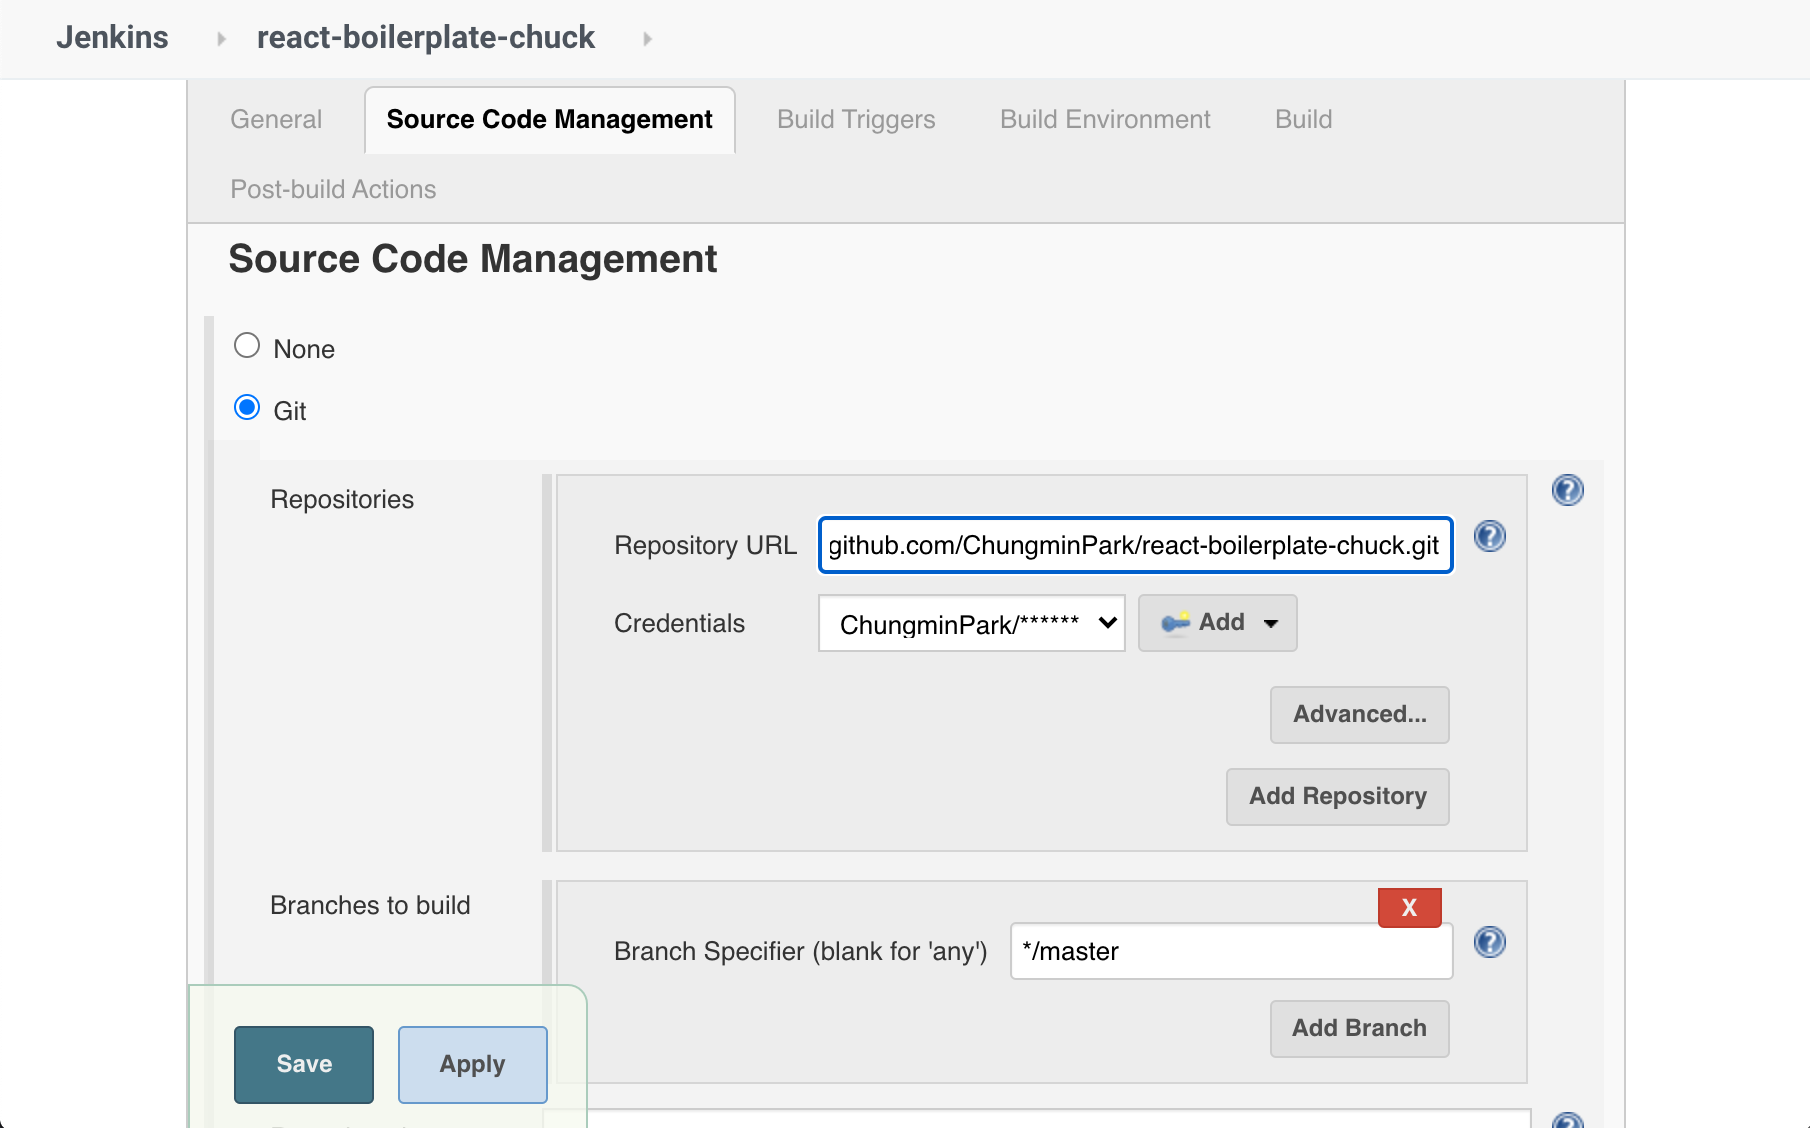This screenshot has height=1128, width=1810.
Task: Go to Jenkins home breadcrumb
Action: click(112, 38)
